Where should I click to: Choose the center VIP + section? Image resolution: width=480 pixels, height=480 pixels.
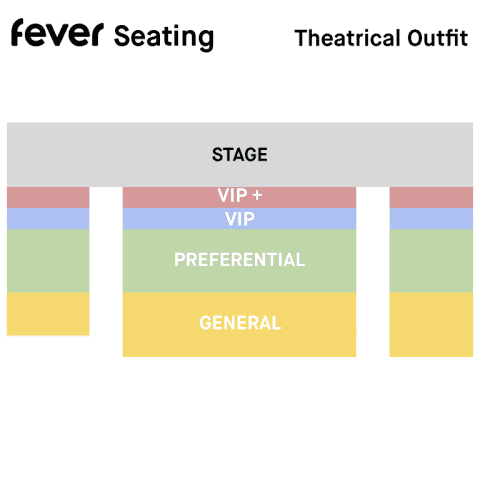(x=239, y=197)
